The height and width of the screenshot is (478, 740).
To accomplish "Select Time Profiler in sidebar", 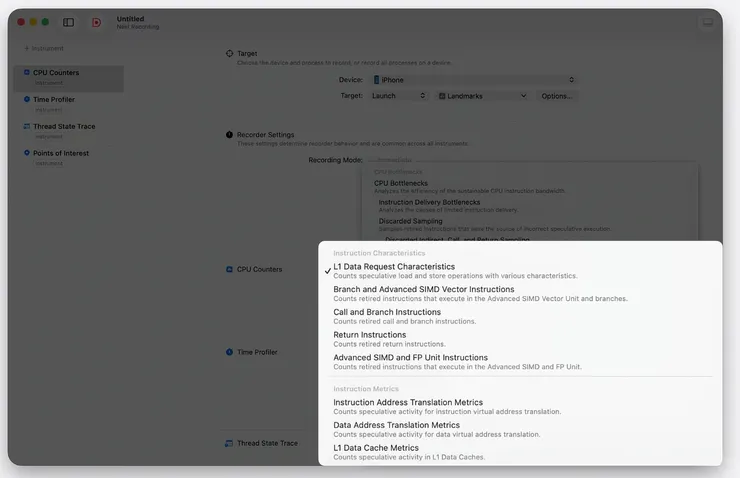I will (69, 104).
